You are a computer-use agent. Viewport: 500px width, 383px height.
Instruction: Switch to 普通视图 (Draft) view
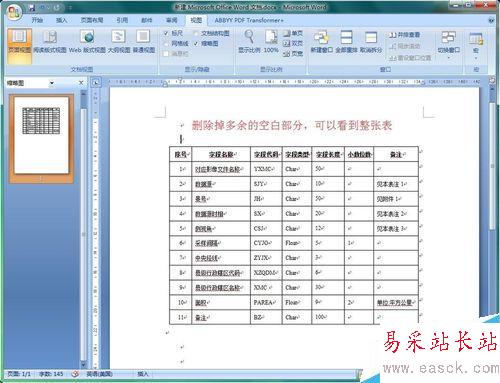click(144, 42)
